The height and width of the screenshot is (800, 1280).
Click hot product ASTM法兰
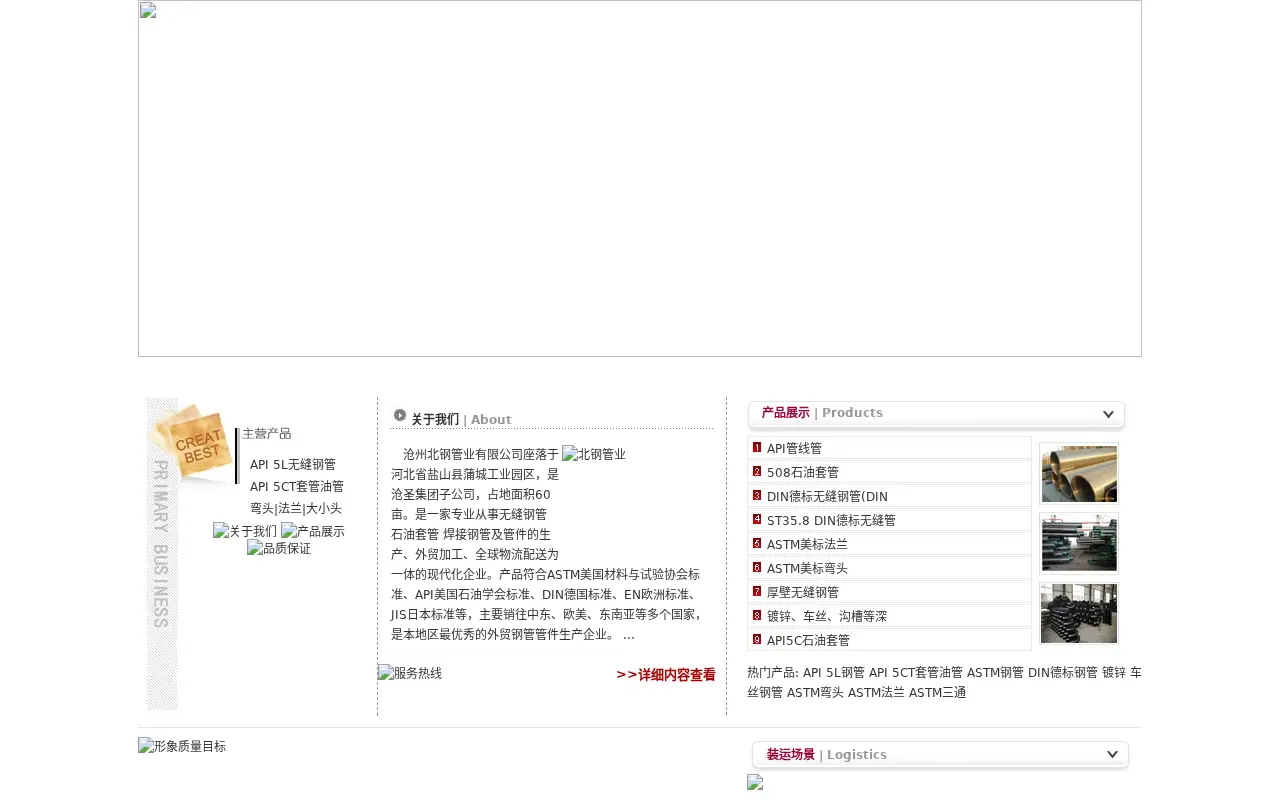[876, 692]
